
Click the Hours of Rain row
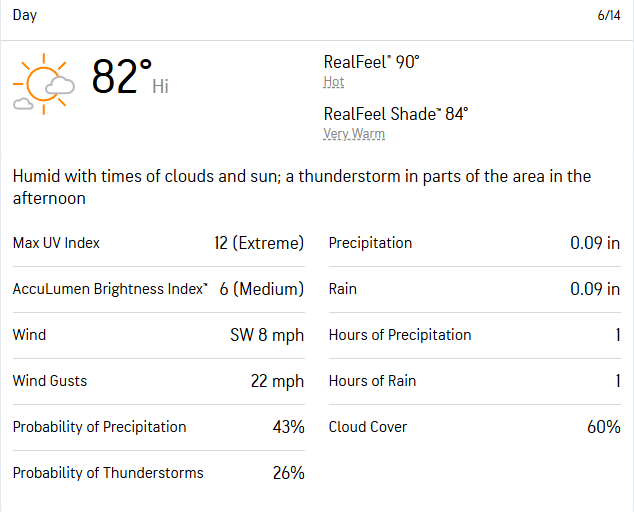pyautogui.click(x=475, y=381)
